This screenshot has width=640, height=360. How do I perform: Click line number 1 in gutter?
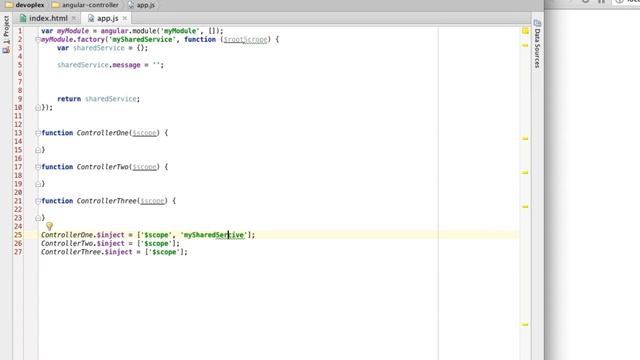point(20,31)
